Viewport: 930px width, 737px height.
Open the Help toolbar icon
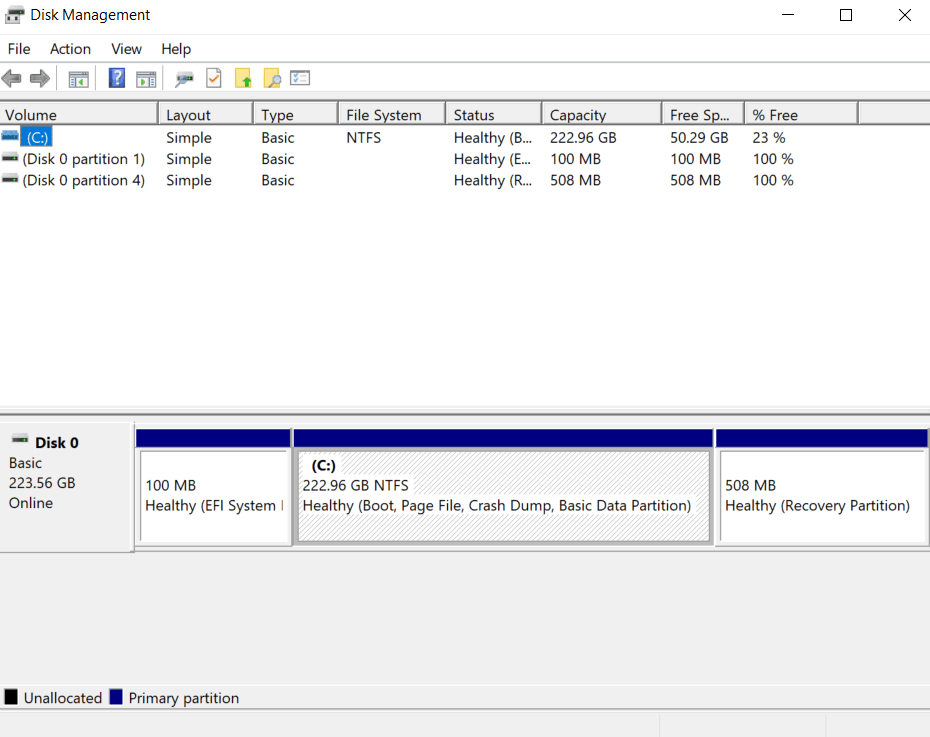click(x=117, y=78)
